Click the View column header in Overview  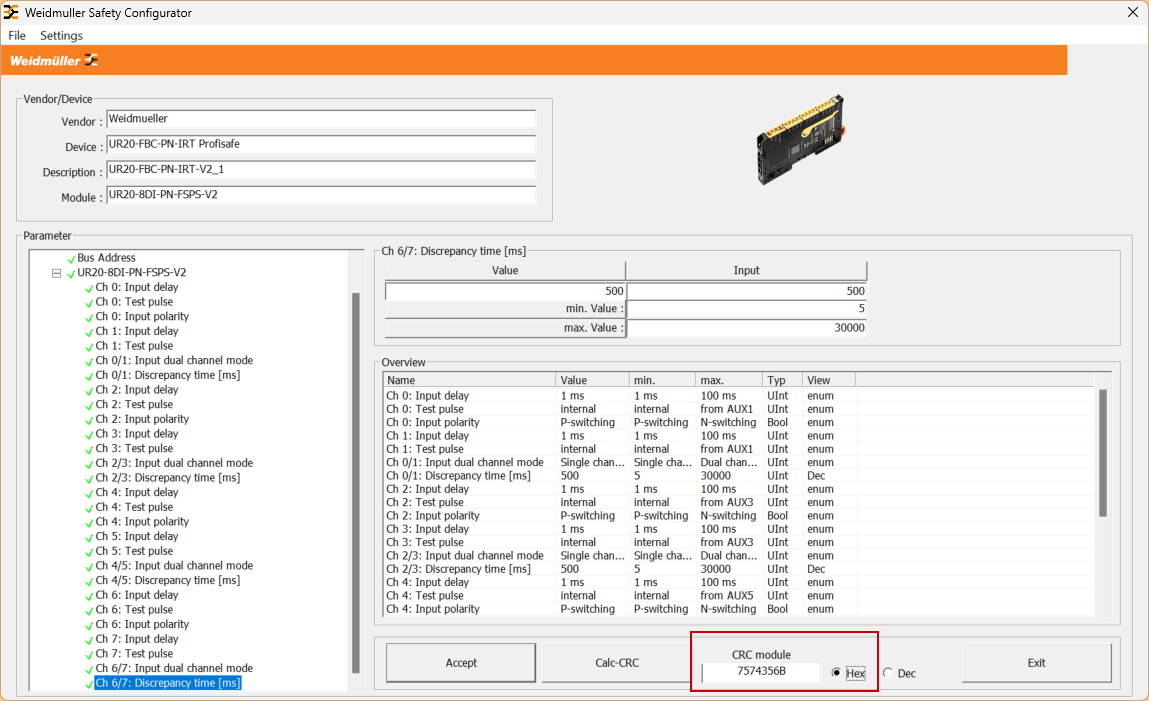tap(829, 380)
